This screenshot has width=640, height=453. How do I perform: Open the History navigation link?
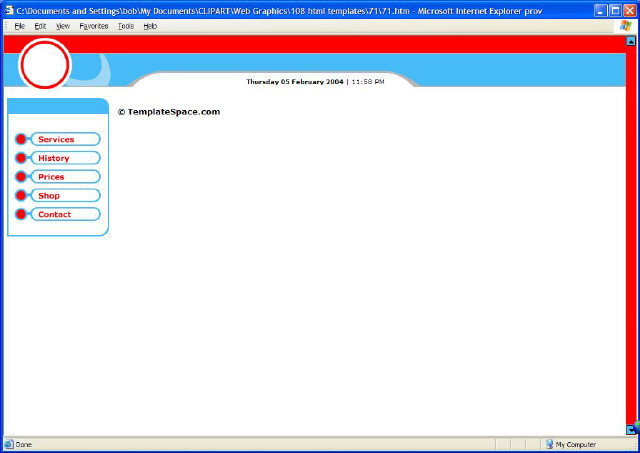(x=54, y=158)
